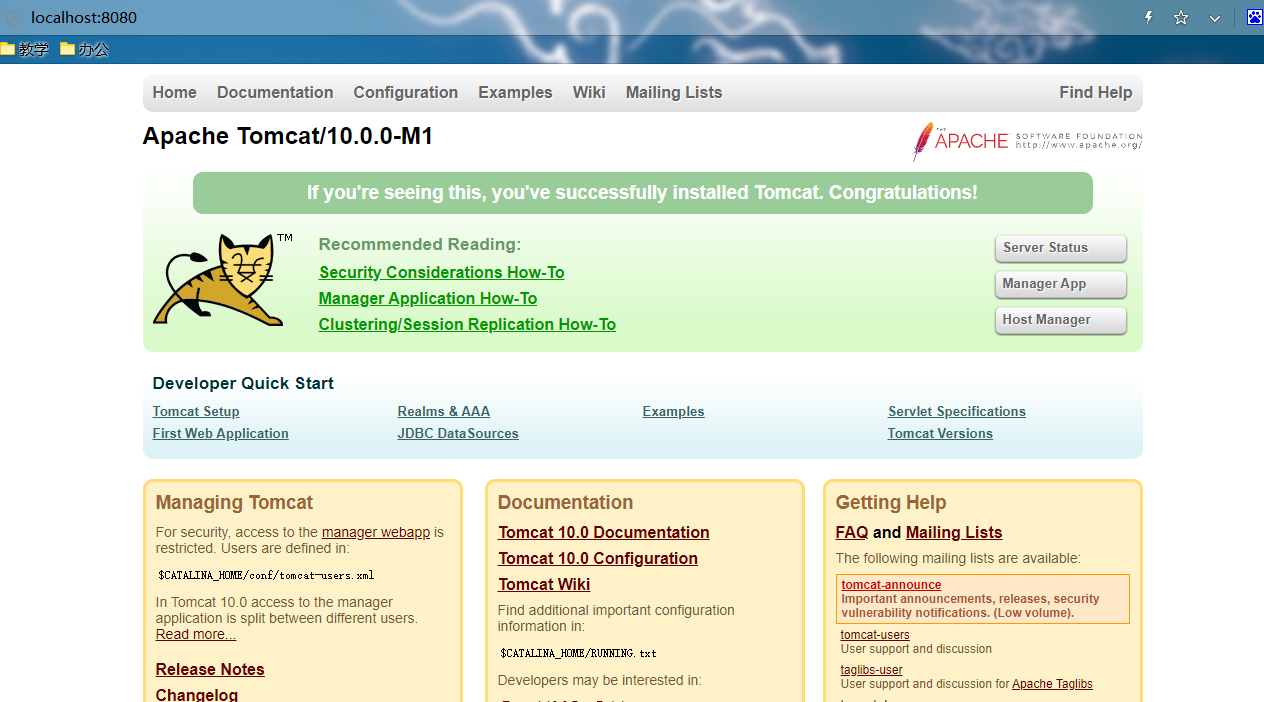This screenshot has height=702, width=1264.
Task: Open the tomcat-announce mailing list link
Action: (891, 585)
